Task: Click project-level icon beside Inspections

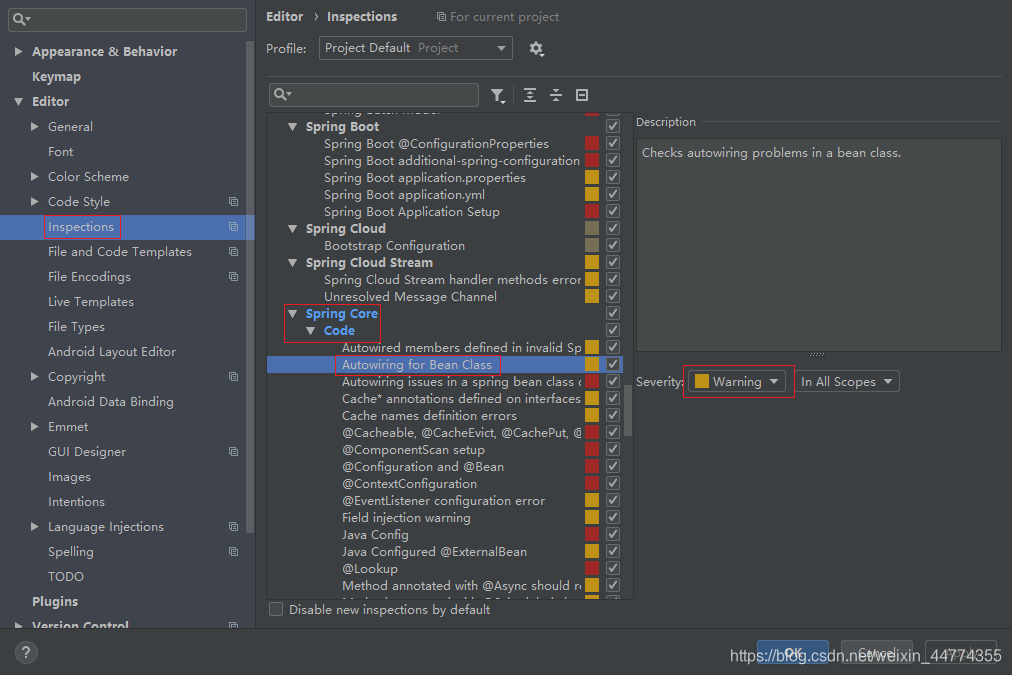Action: click(x=234, y=227)
